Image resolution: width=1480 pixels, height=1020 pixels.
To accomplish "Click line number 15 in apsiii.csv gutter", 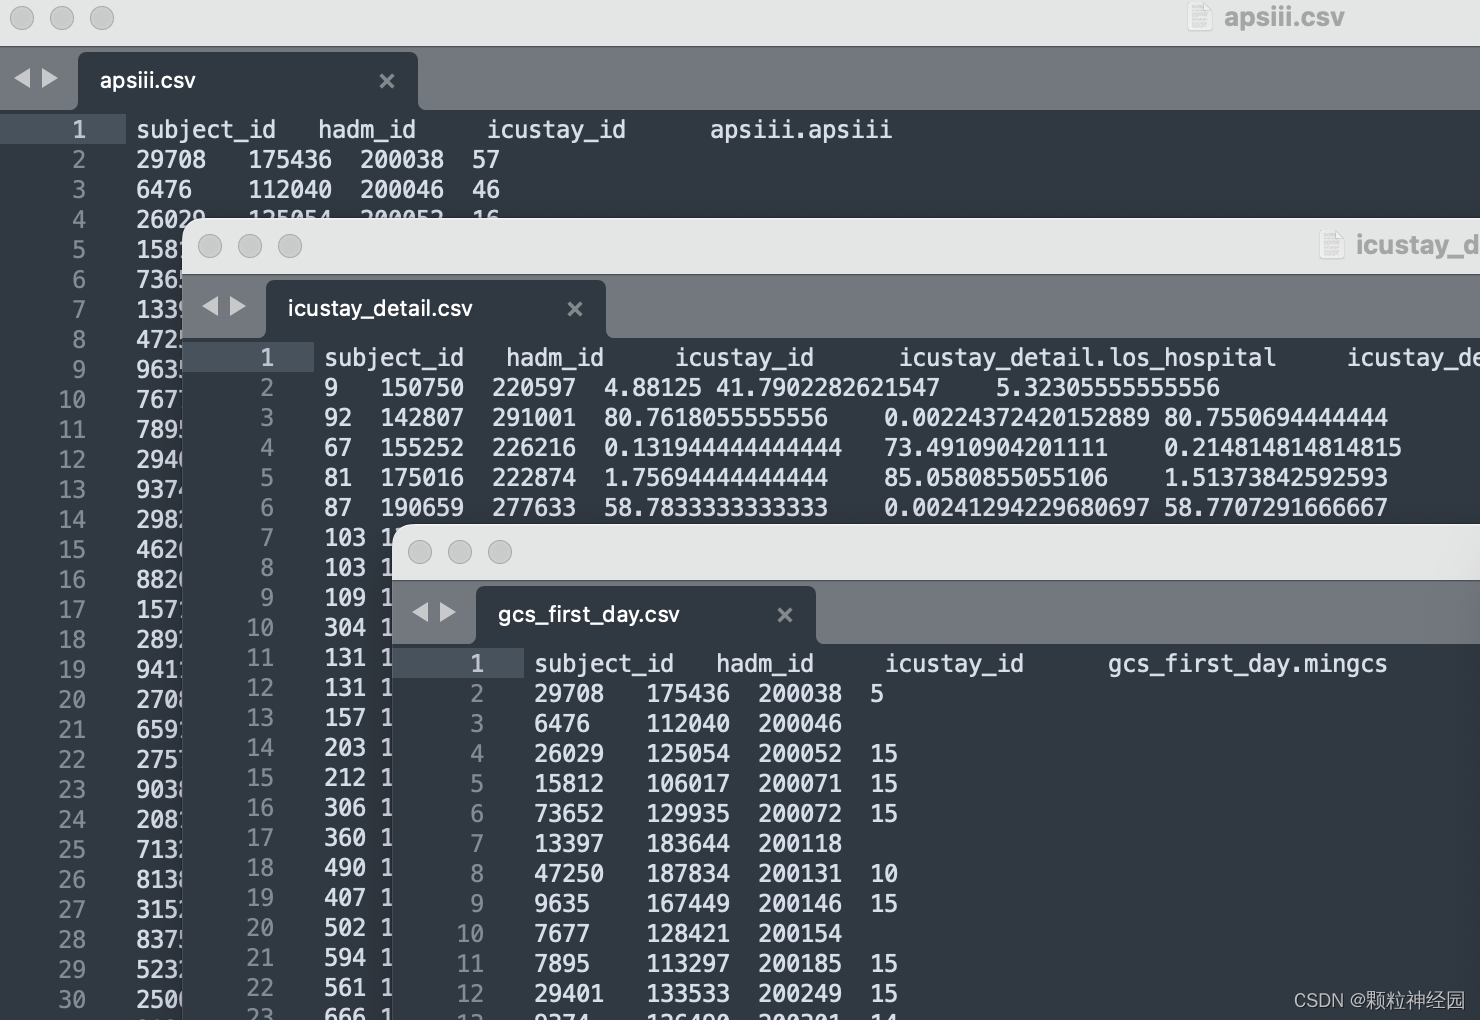I will (72, 550).
